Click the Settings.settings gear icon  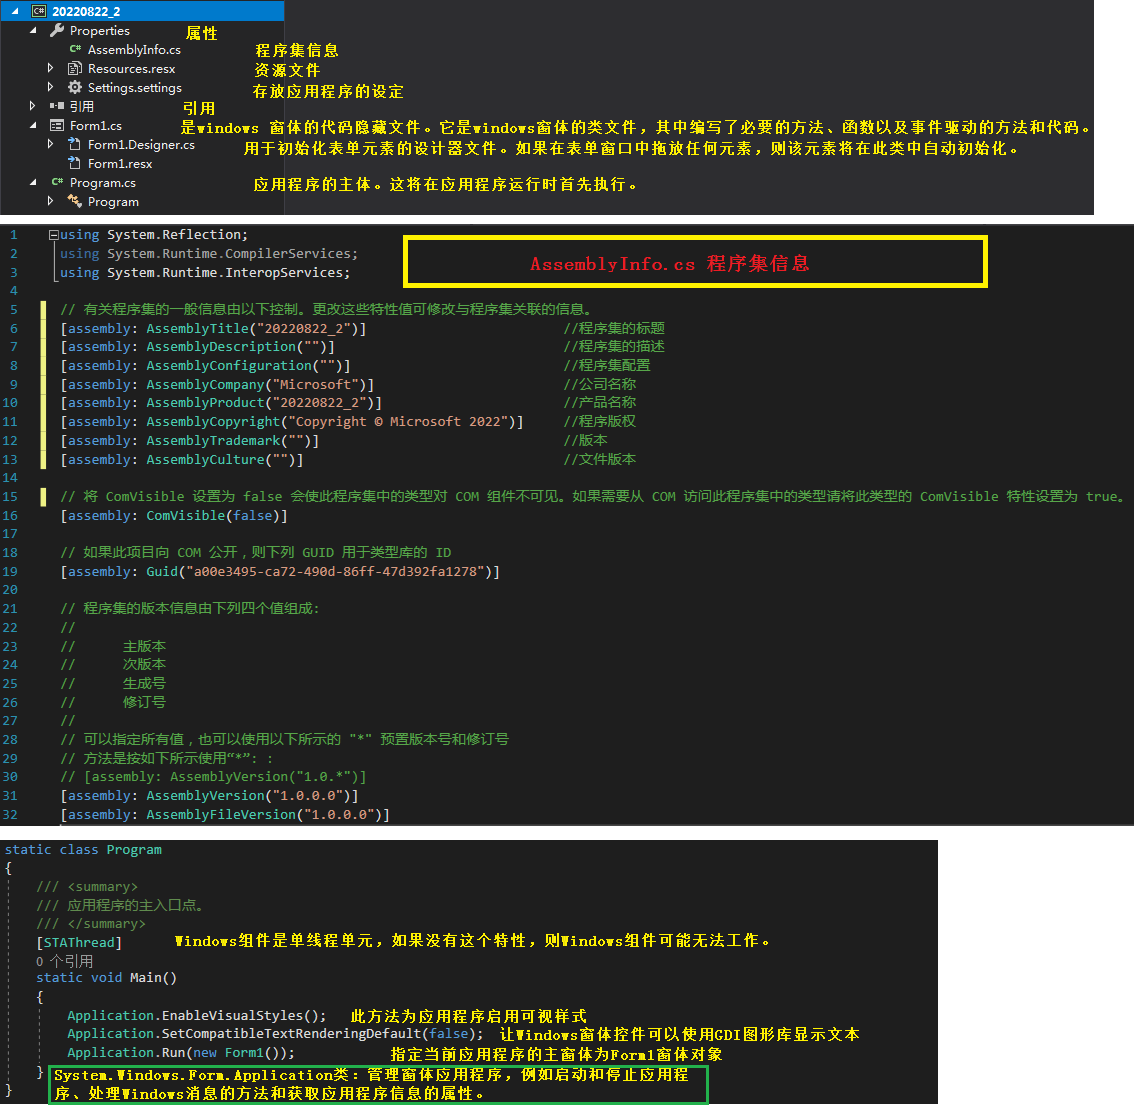pyautogui.click(x=74, y=88)
